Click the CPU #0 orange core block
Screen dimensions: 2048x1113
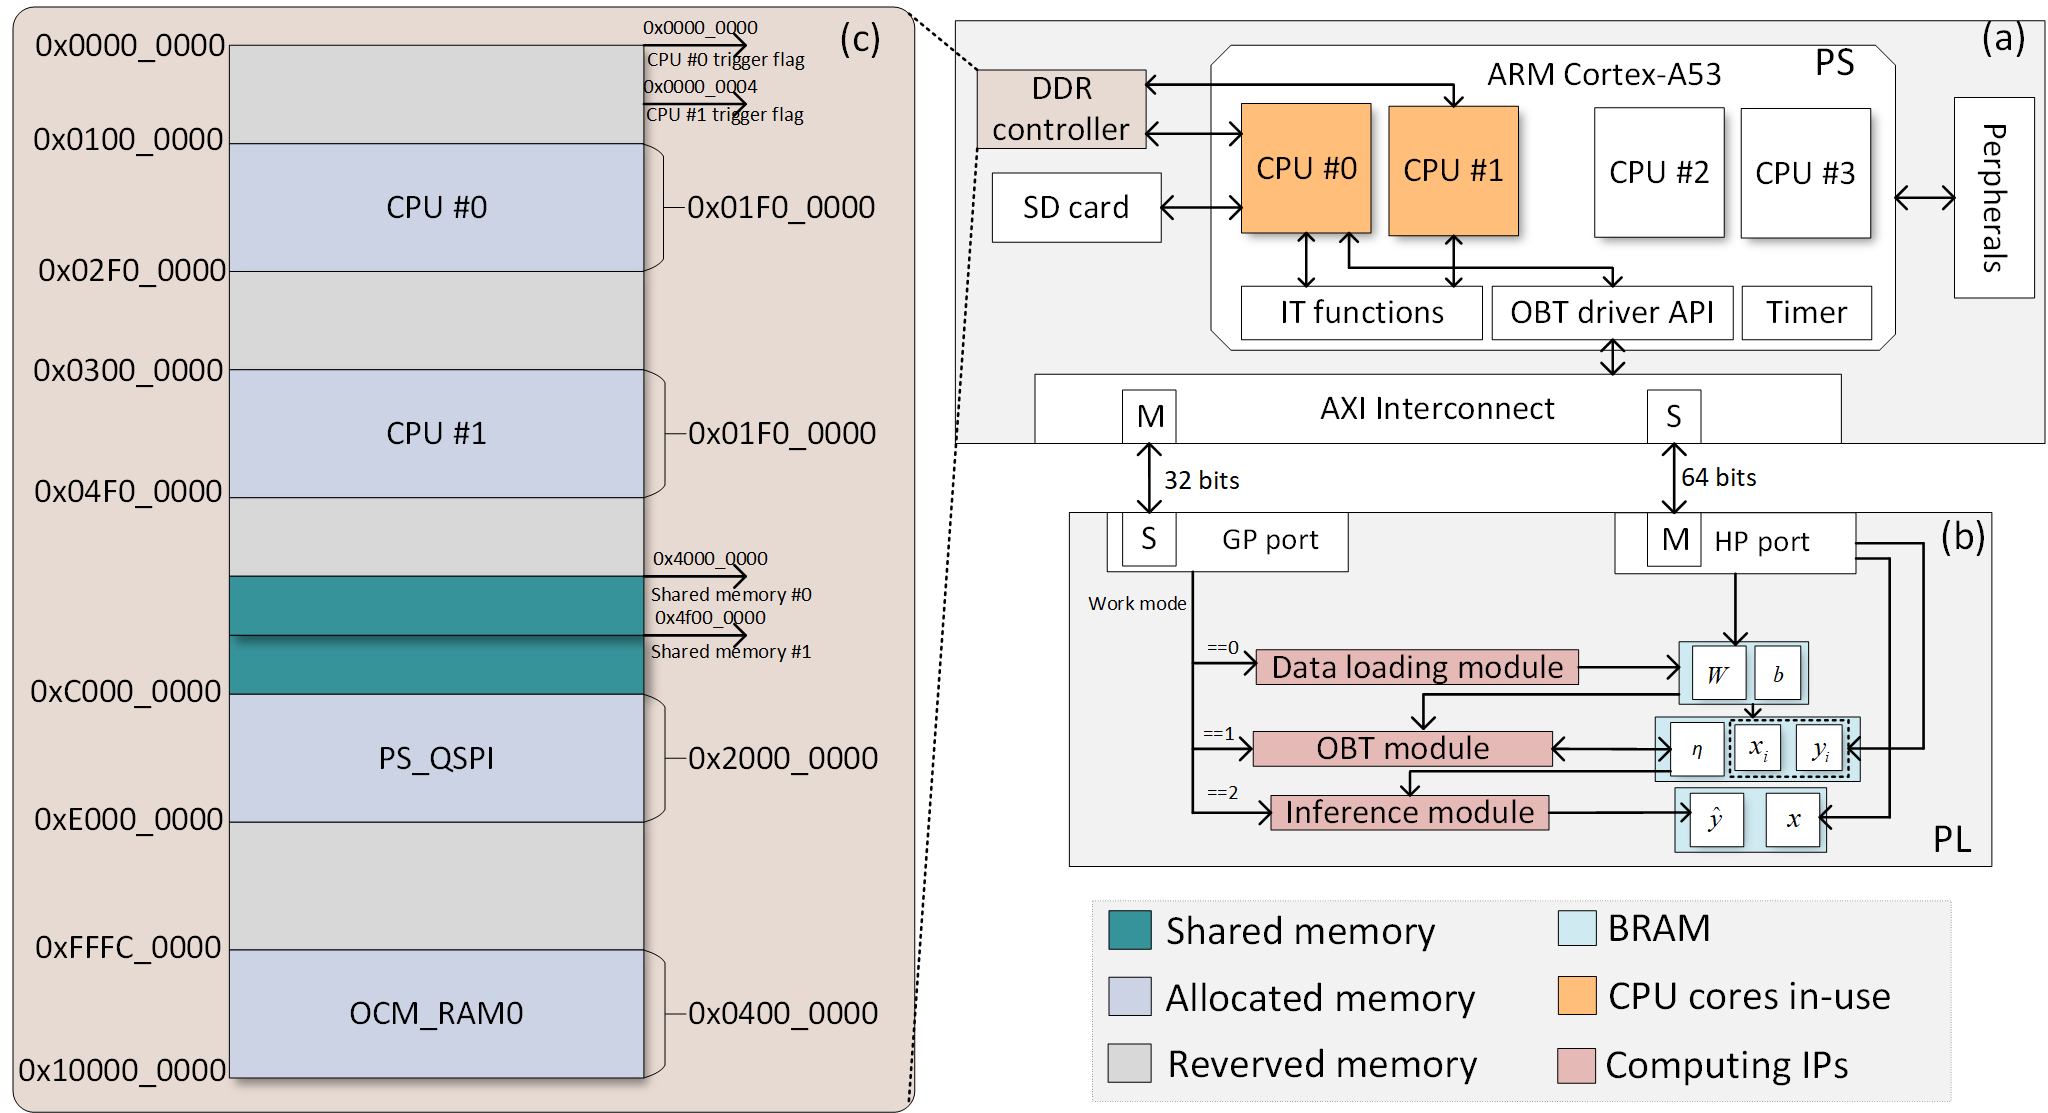[x=1305, y=168]
